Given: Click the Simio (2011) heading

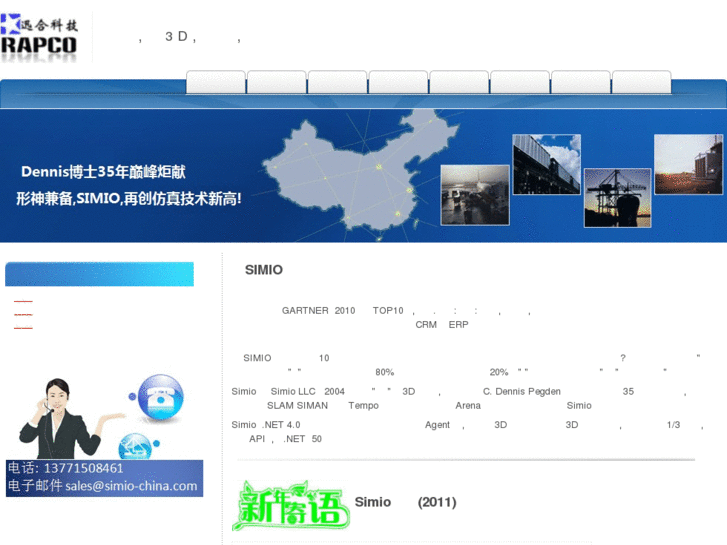Looking at the screenshot, I should click(406, 502).
